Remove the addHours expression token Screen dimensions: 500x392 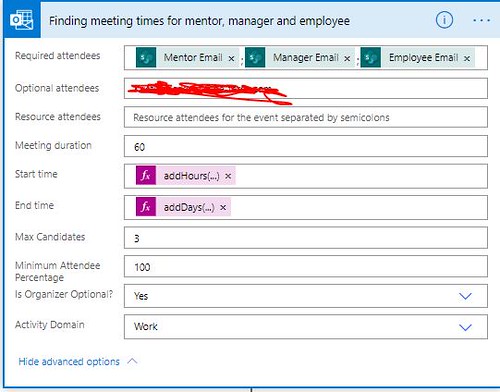click(228, 176)
